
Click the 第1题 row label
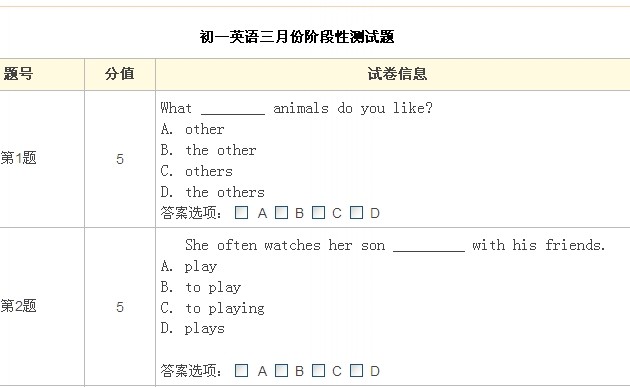click(18, 158)
